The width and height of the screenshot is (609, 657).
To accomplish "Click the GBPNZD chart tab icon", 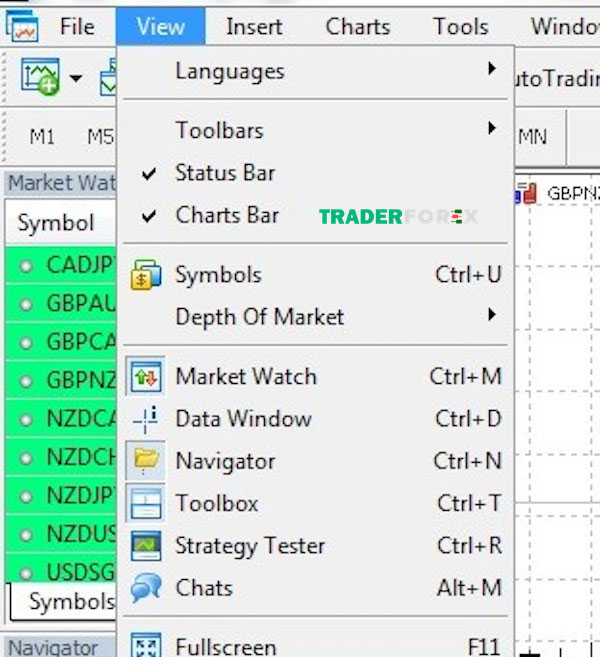I will 526,194.
